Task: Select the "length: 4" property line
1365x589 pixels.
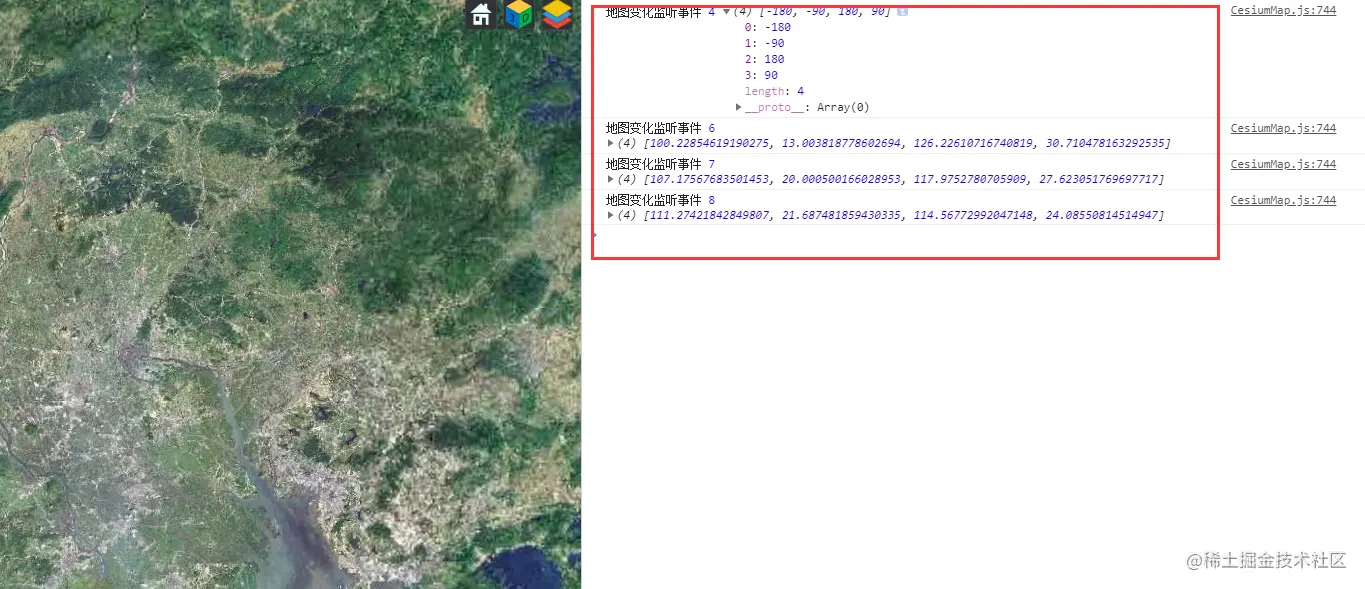Action: coord(774,91)
